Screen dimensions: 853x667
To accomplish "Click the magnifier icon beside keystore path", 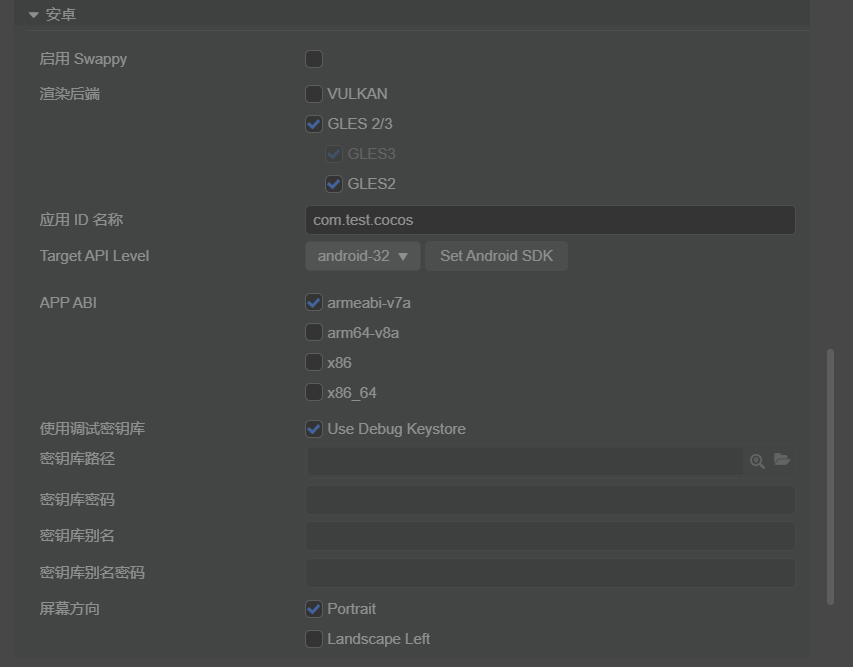I will (x=757, y=461).
